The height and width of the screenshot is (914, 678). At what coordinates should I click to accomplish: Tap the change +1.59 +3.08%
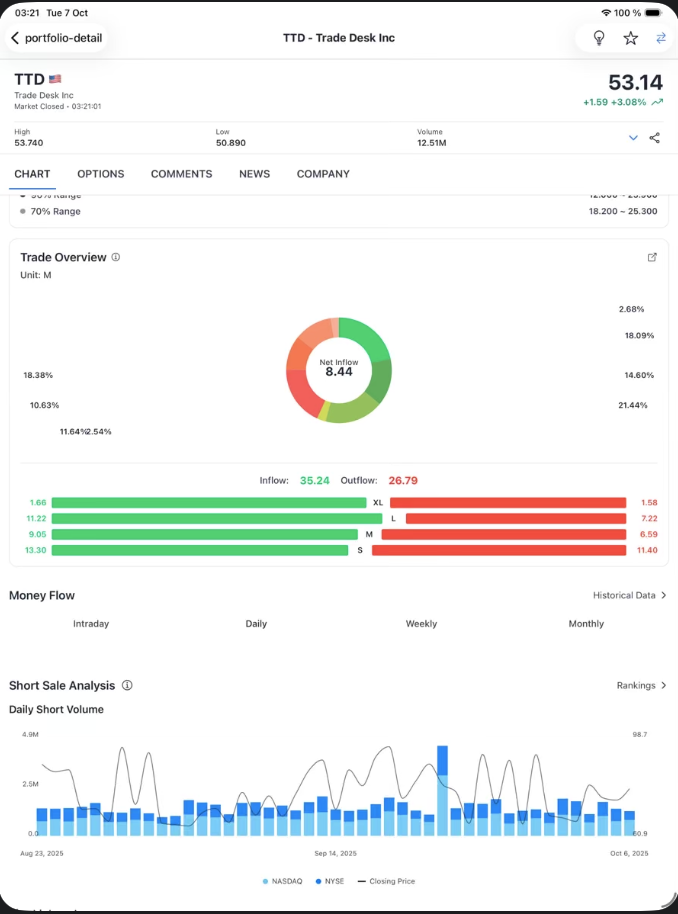pyautogui.click(x=614, y=102)
